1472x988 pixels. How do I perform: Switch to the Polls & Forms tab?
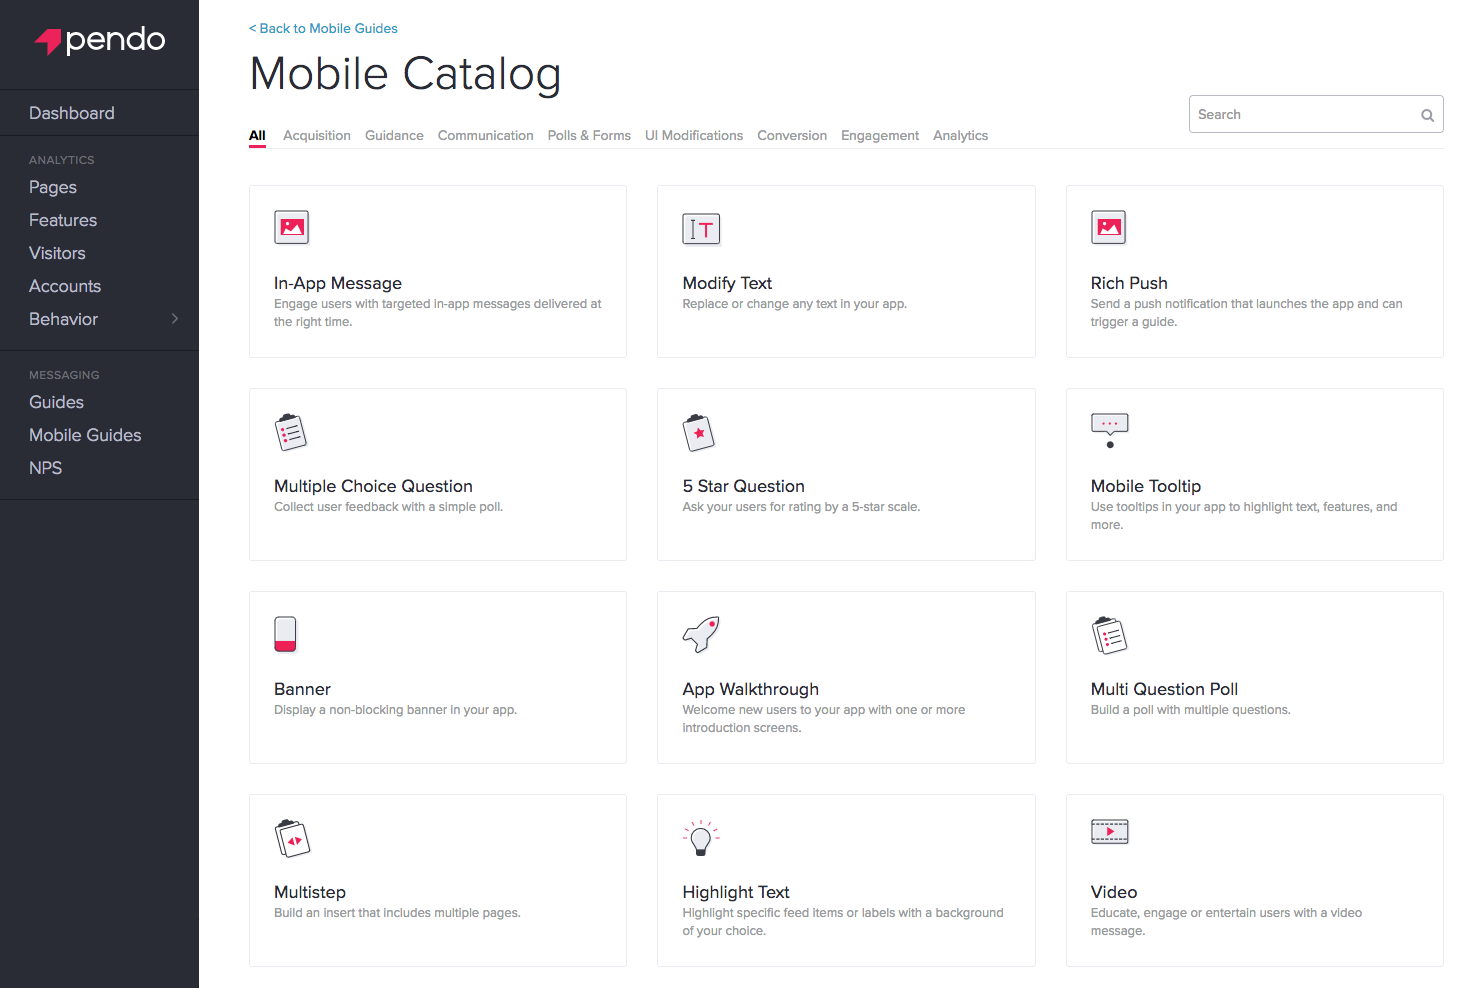[x=589, y=135]
